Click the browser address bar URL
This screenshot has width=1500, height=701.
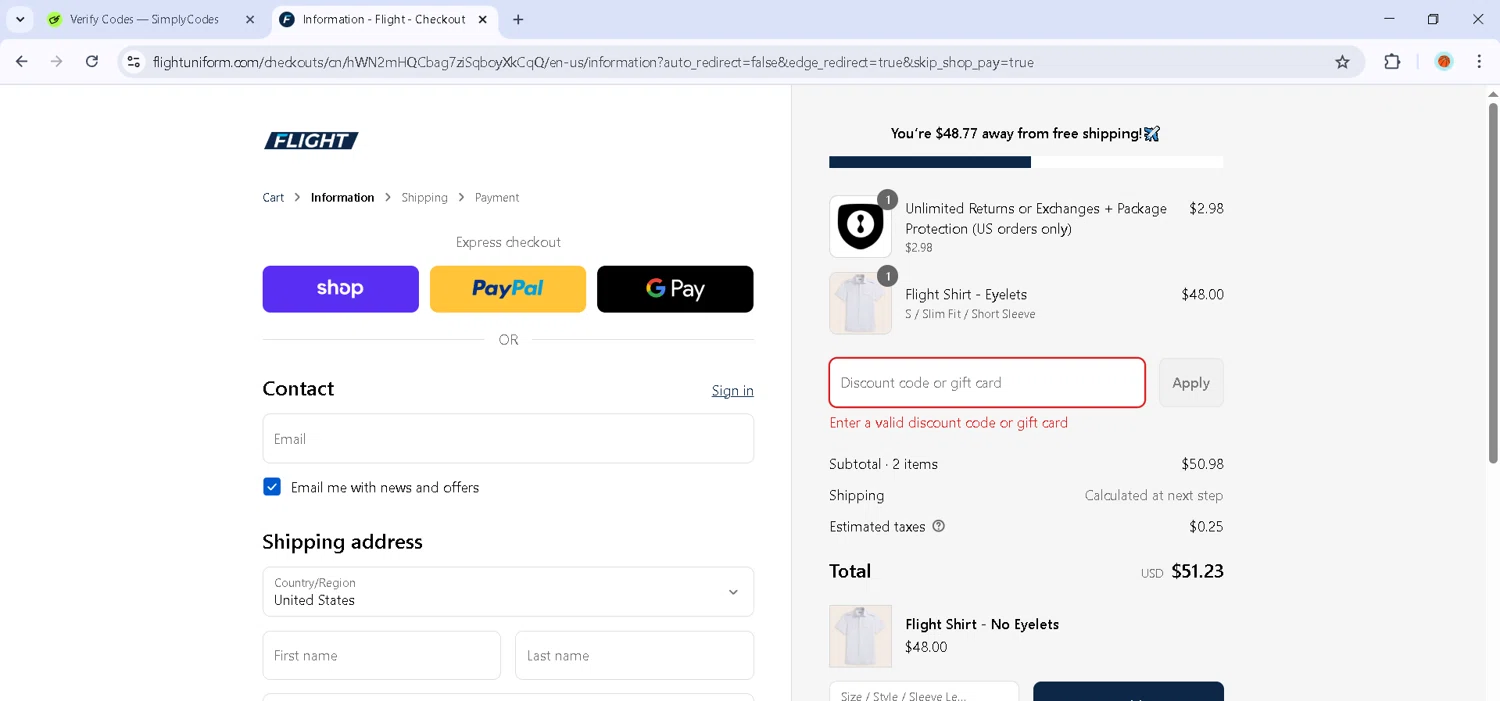593,62
